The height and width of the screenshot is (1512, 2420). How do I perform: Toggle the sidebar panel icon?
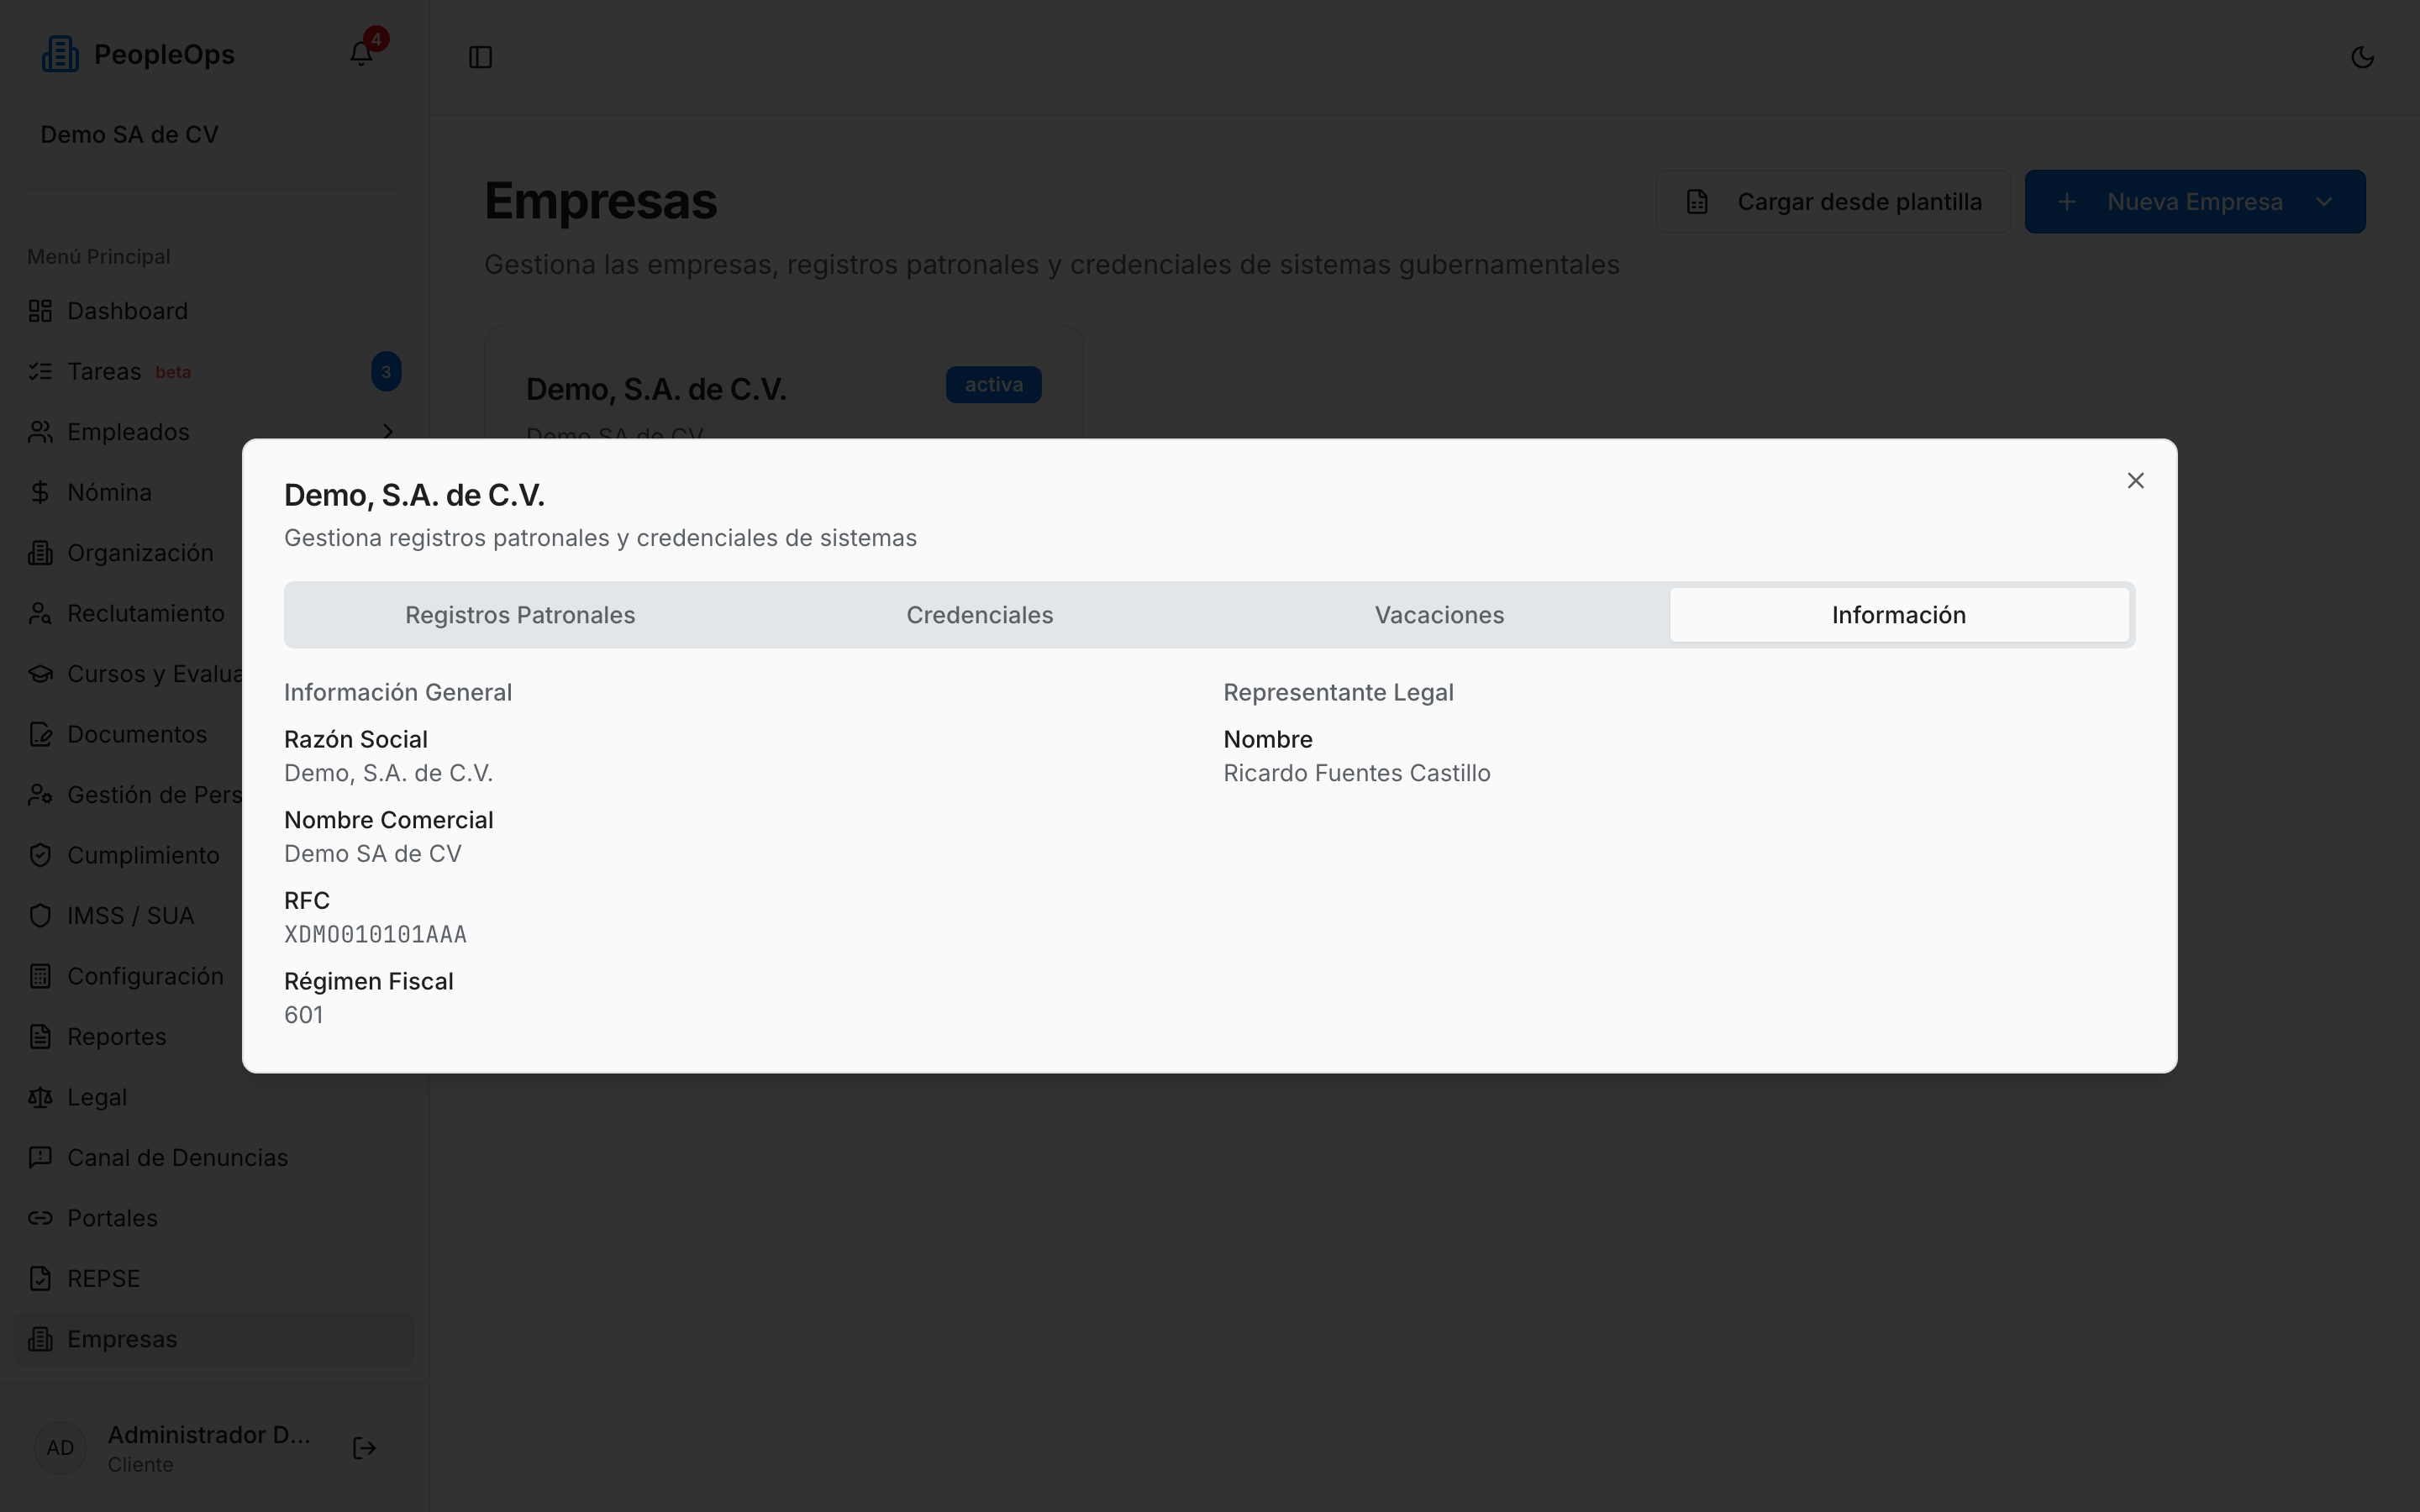click(481, 57)
